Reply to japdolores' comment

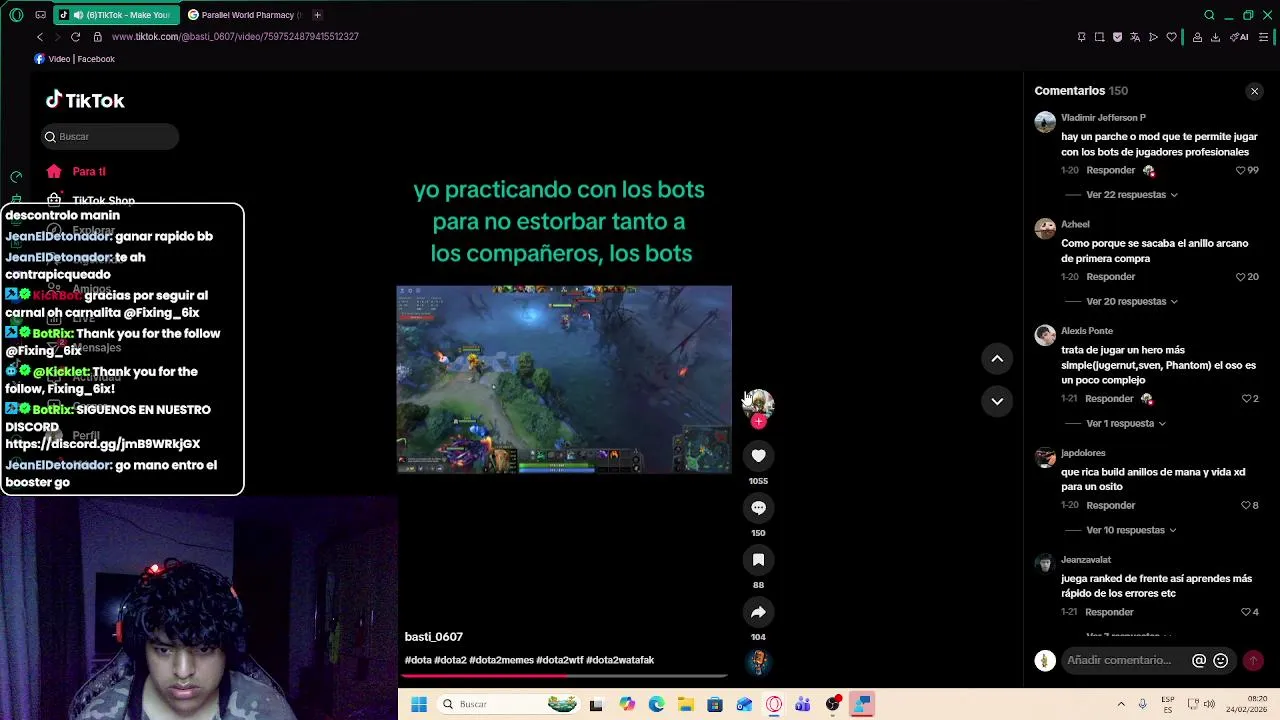1110,506
